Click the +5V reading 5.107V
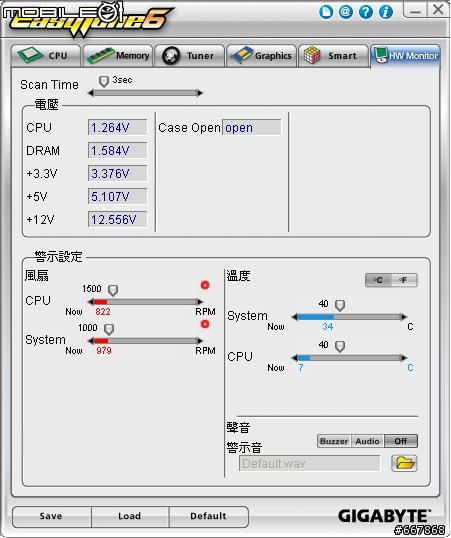The width and height of the screenshot is (451, 538). (x=117, y=196)
